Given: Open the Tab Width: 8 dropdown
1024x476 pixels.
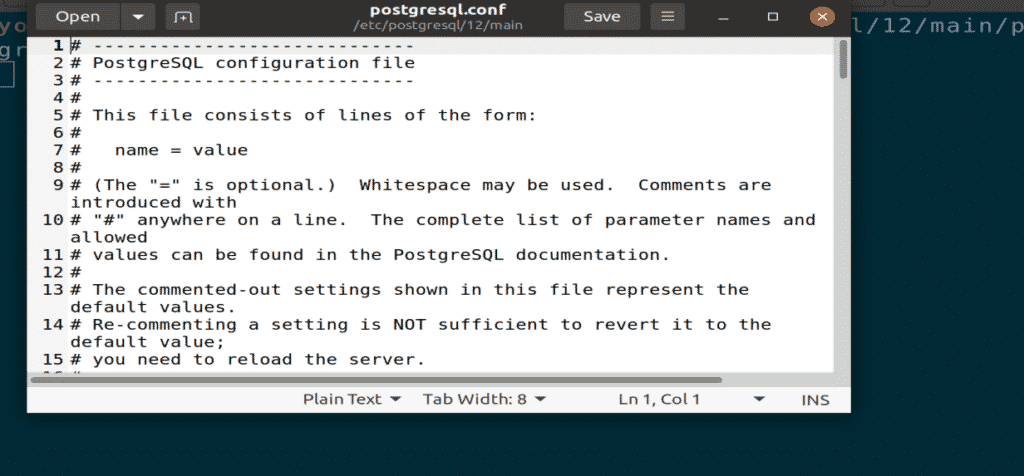Looking at the screenshot, I should click(484, 399).
